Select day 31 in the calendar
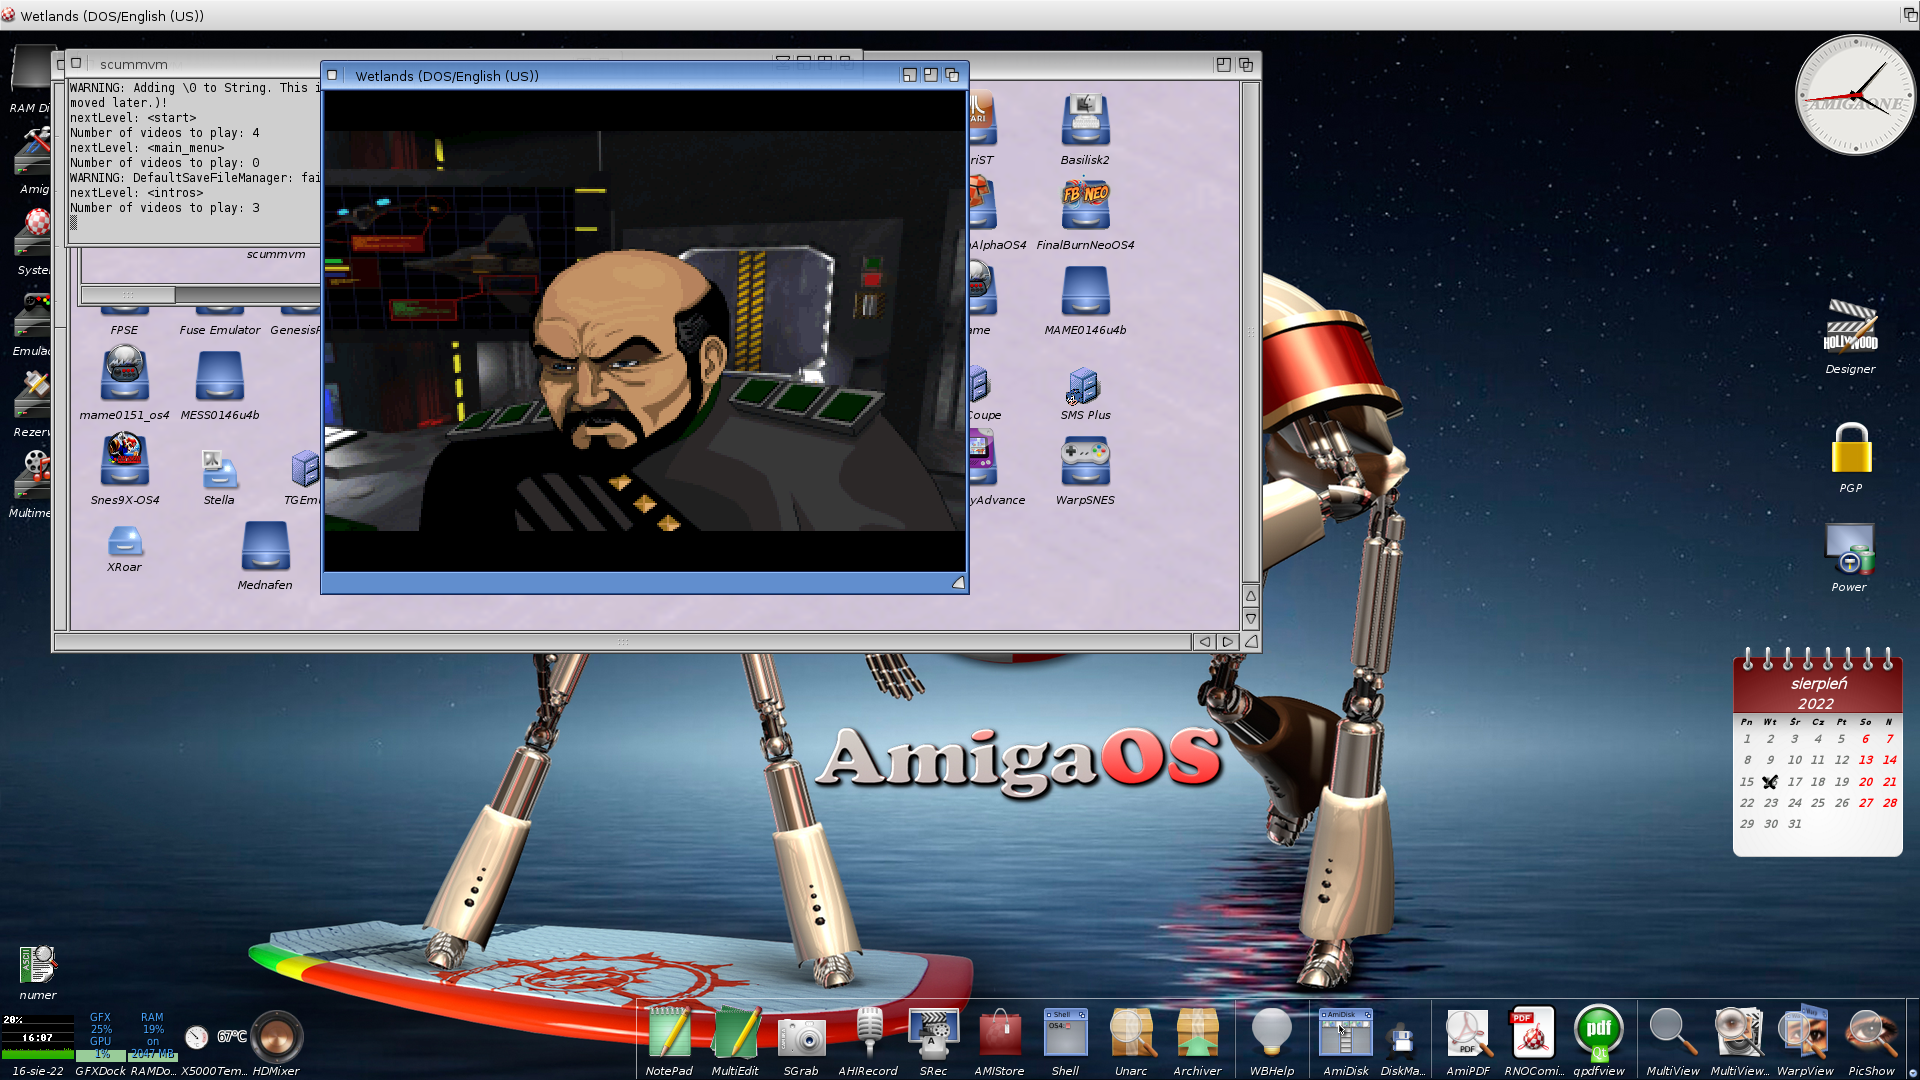The height and width of the screenshot is (1080, 1920). (1795, 824)
